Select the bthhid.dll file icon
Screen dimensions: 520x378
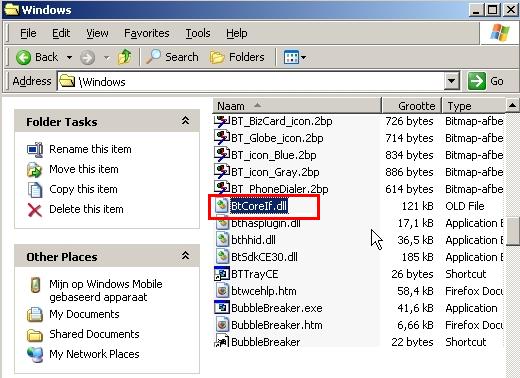coord(222,240)
